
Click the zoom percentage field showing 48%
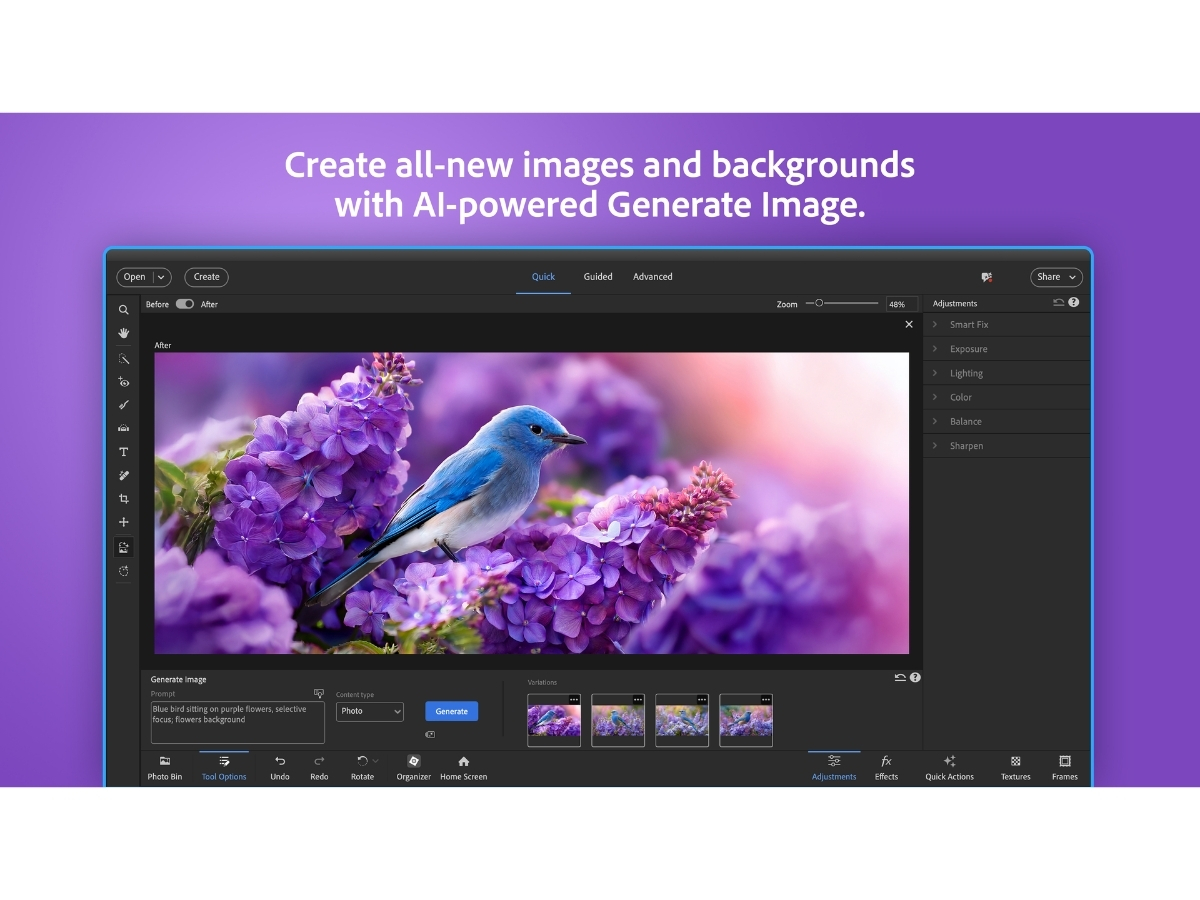click(901, 304)
